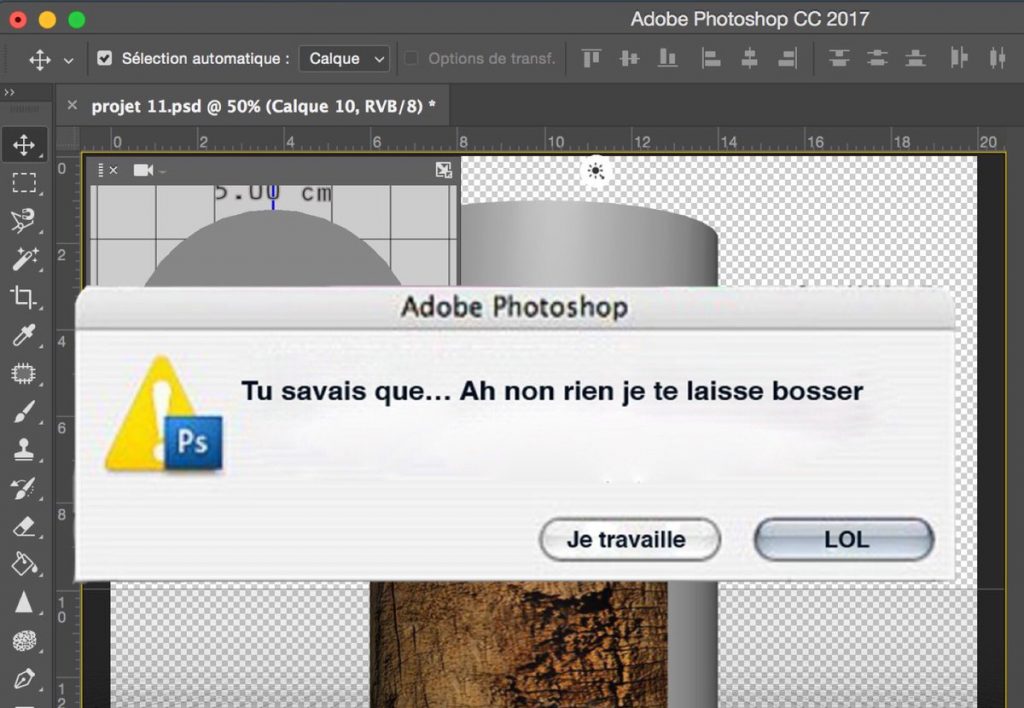1024x708 pixels.
Task: Select the Eyedropper tool
Action: 24,335
